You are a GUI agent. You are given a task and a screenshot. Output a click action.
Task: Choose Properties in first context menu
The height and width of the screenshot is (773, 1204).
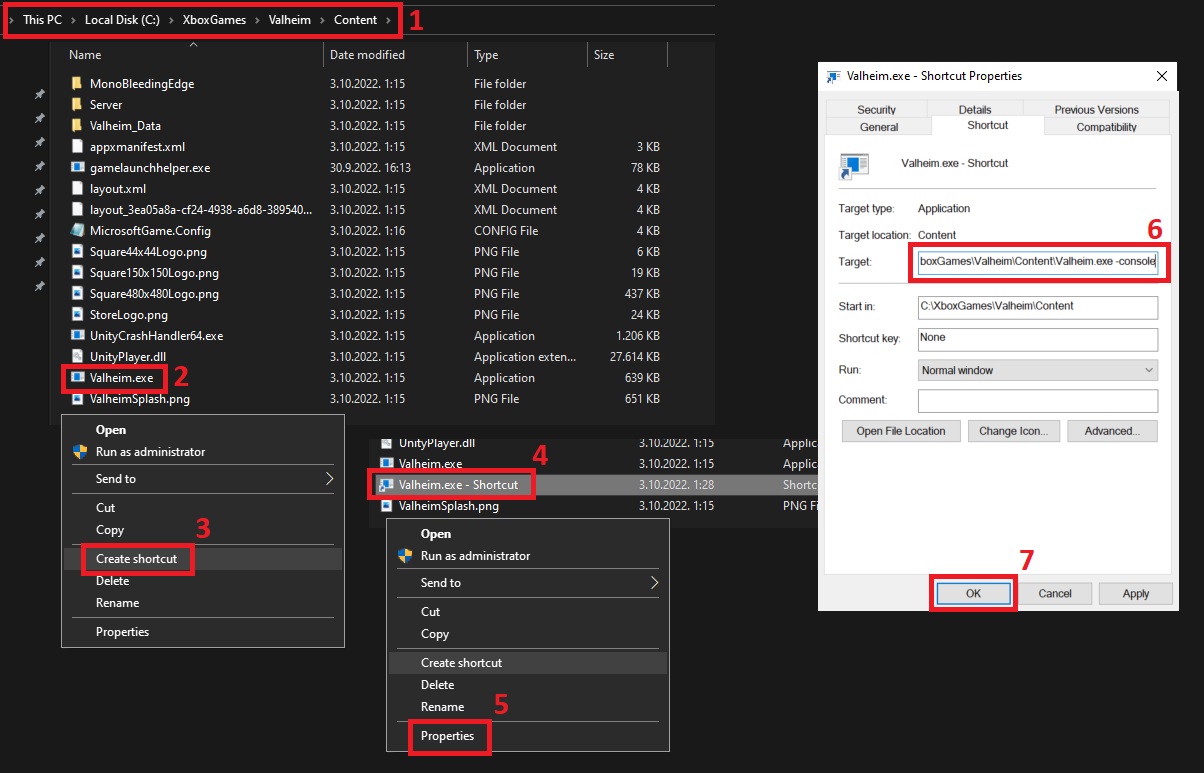tap(202, 632)
